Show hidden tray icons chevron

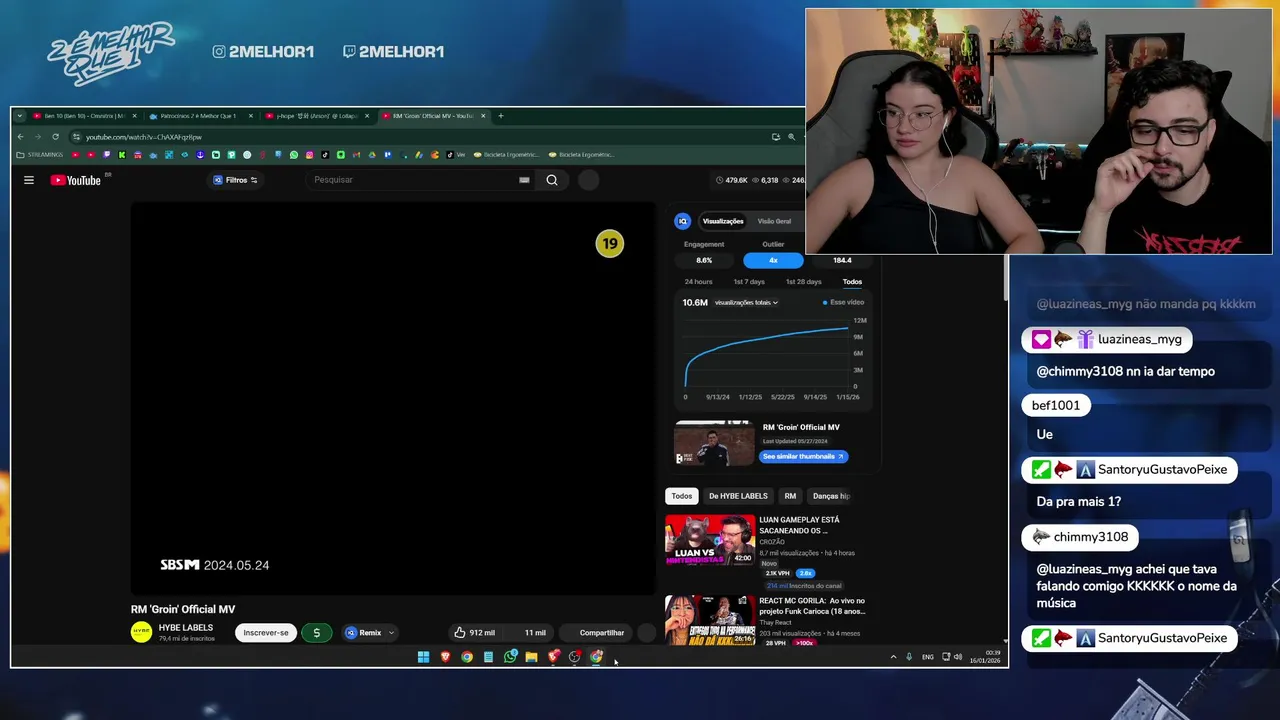pyautogui.click(x=893, y=657)
